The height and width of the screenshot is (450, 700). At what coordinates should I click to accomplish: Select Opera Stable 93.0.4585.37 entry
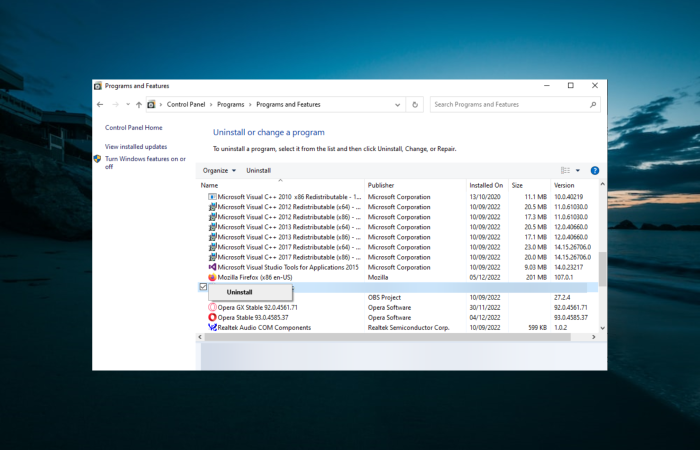coord(397,317)
